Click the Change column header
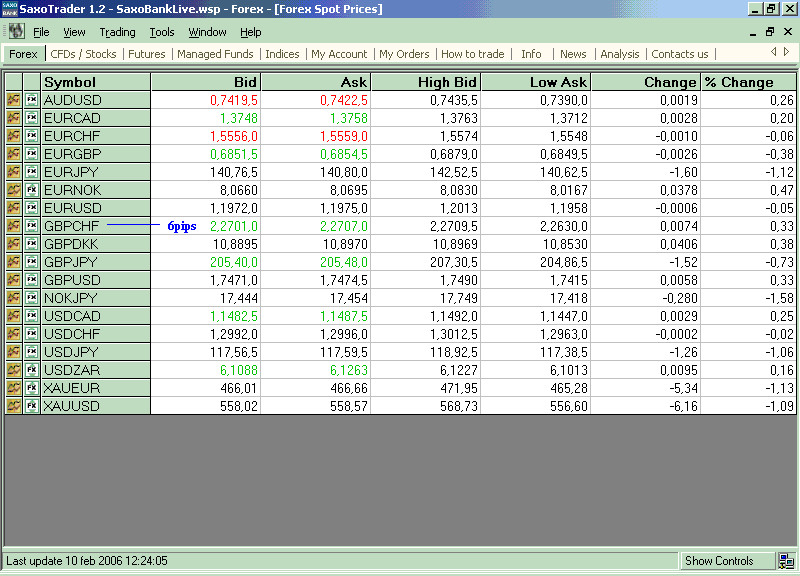The height and width of the screenshot is (576, 800). point(646,82)
